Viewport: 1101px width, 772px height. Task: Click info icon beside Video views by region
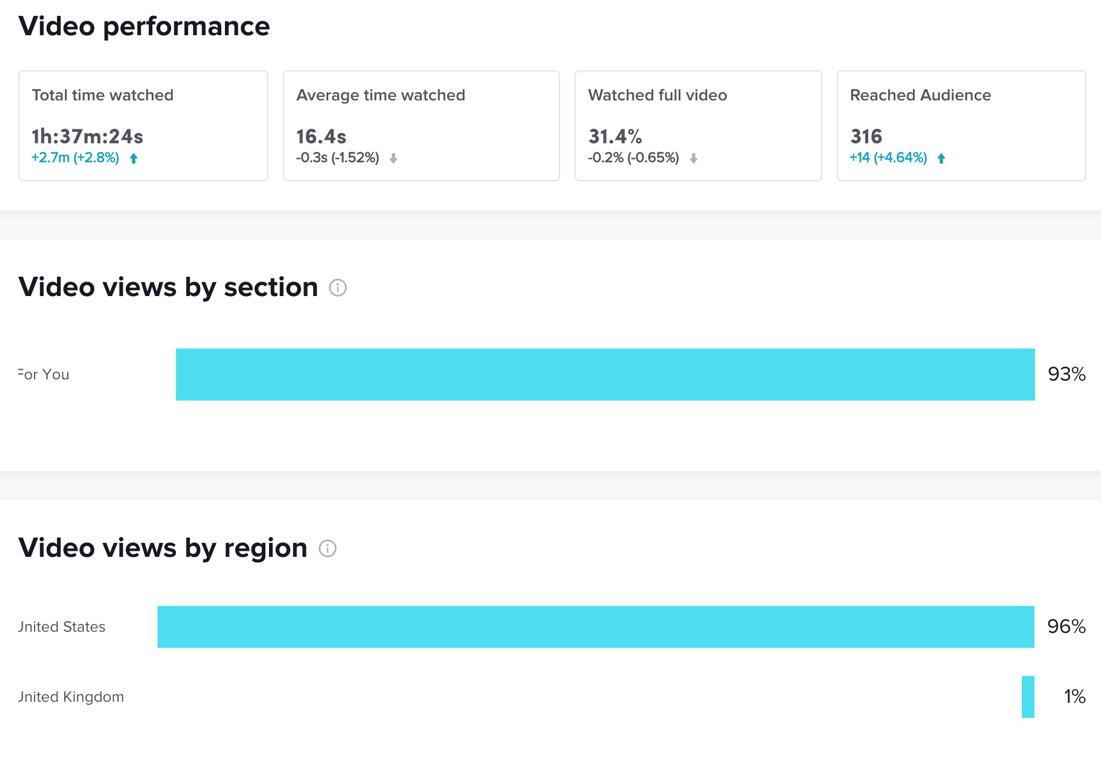[x=327, y=548]
